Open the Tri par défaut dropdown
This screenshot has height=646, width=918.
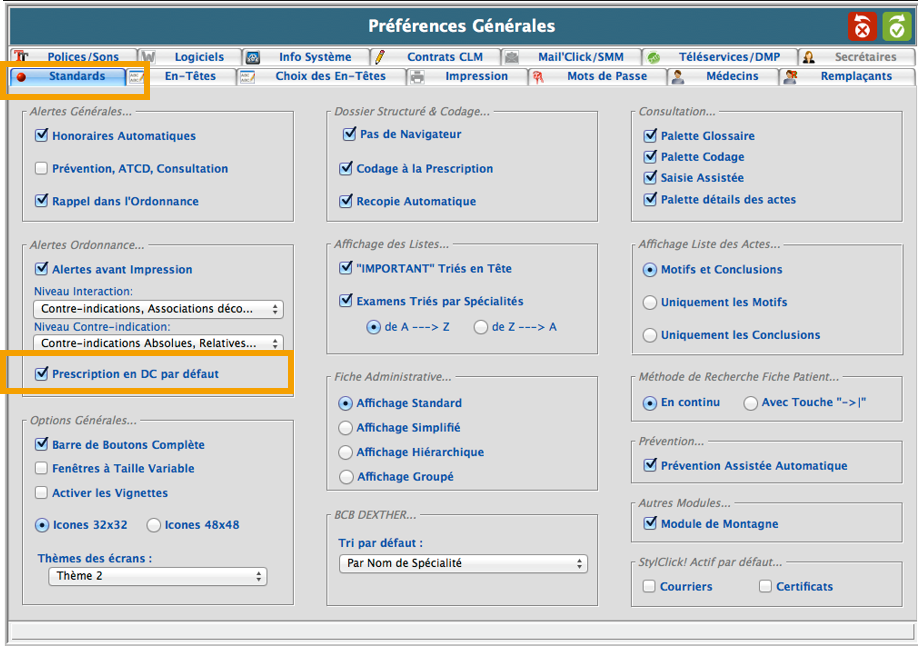tap(463, 563)
